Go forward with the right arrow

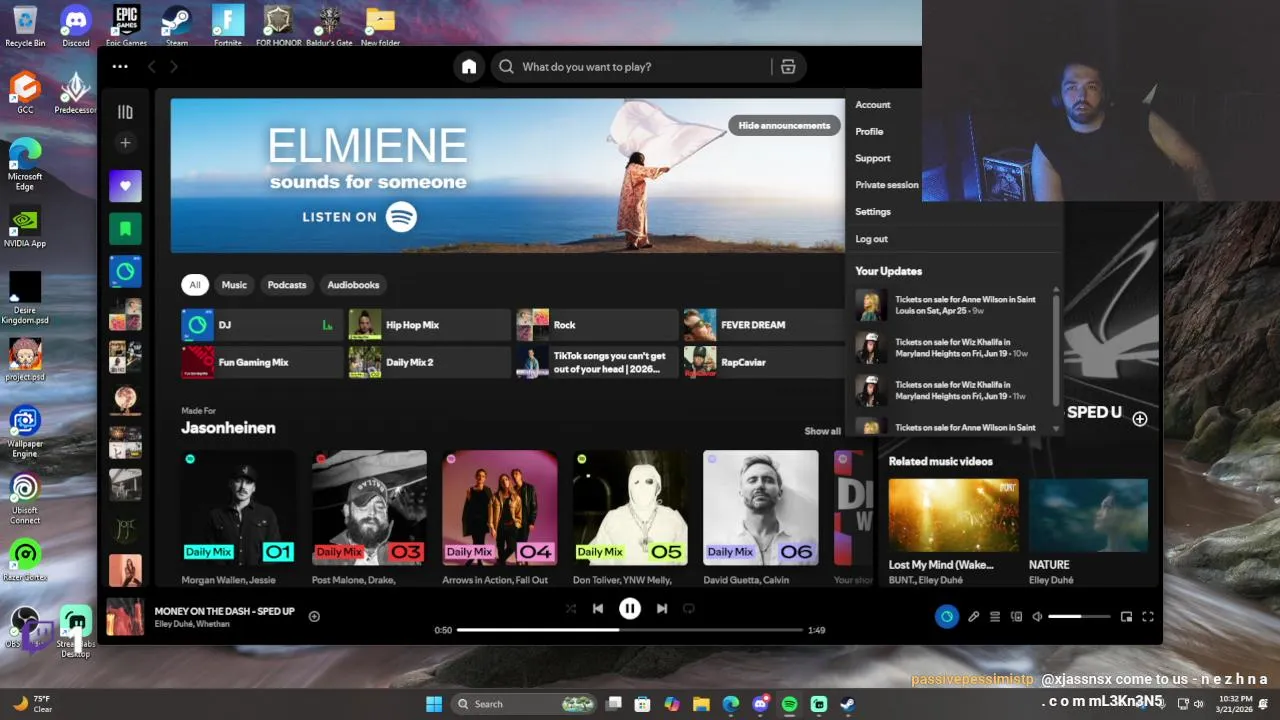[x=174, y=67]
